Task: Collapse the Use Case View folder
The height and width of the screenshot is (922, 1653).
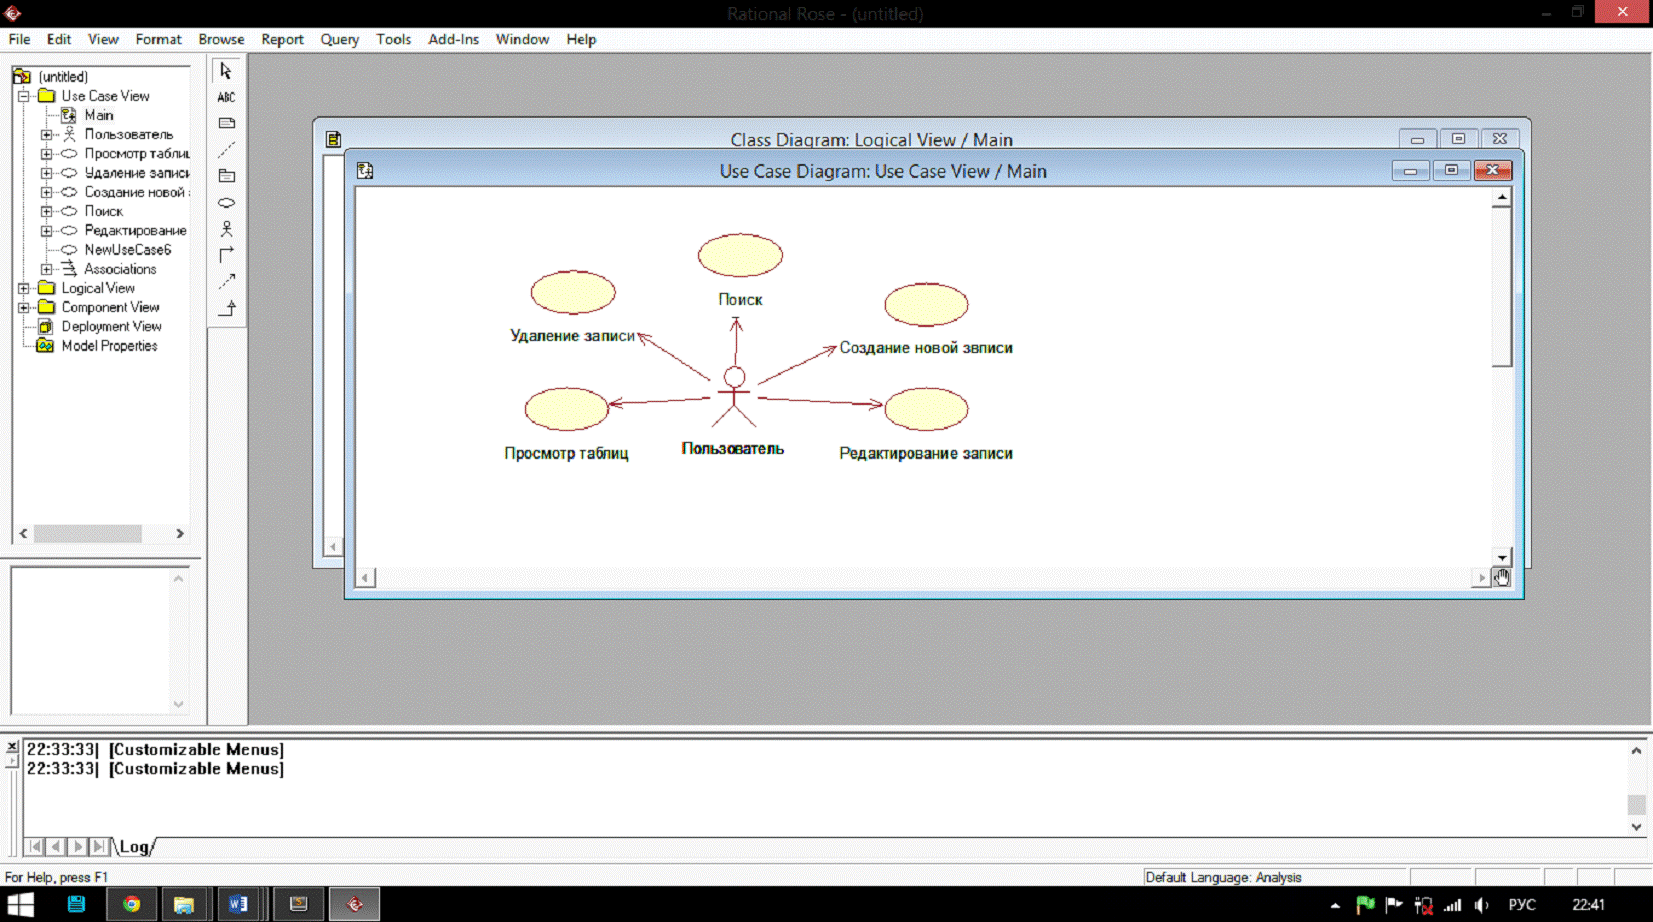Action: [24, 96]
